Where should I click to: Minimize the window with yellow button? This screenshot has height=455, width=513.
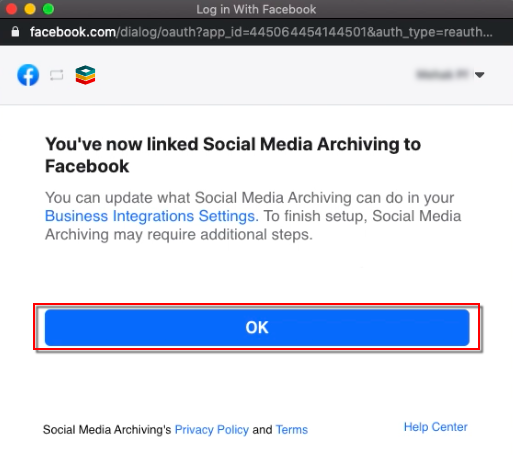point(30,9)
